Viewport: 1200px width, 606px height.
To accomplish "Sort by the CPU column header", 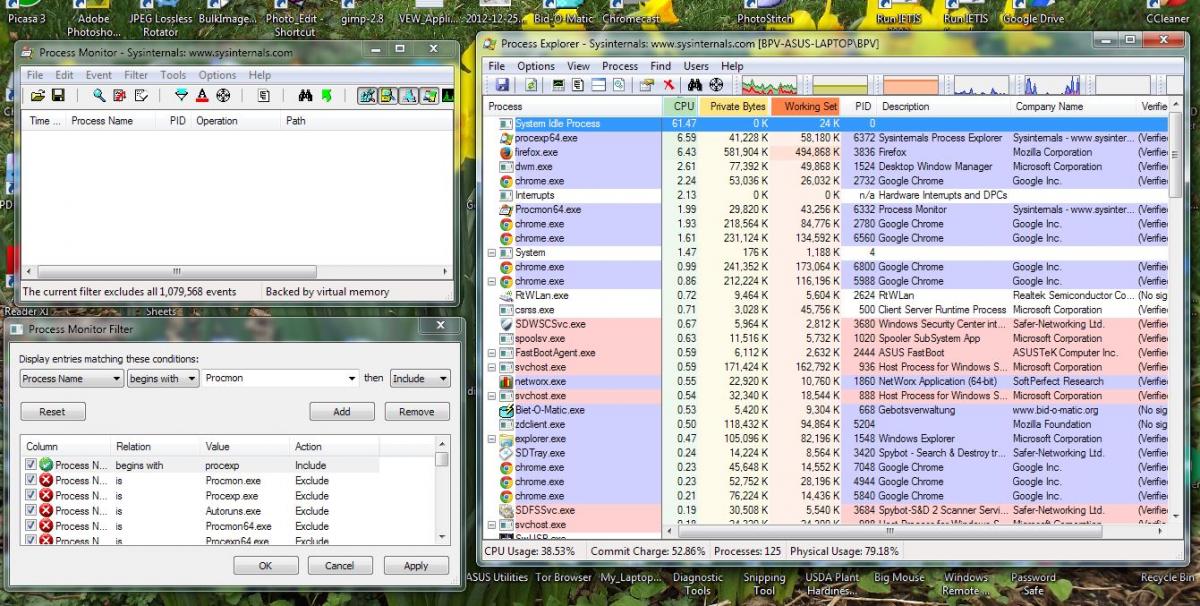I will coord(681,106).
